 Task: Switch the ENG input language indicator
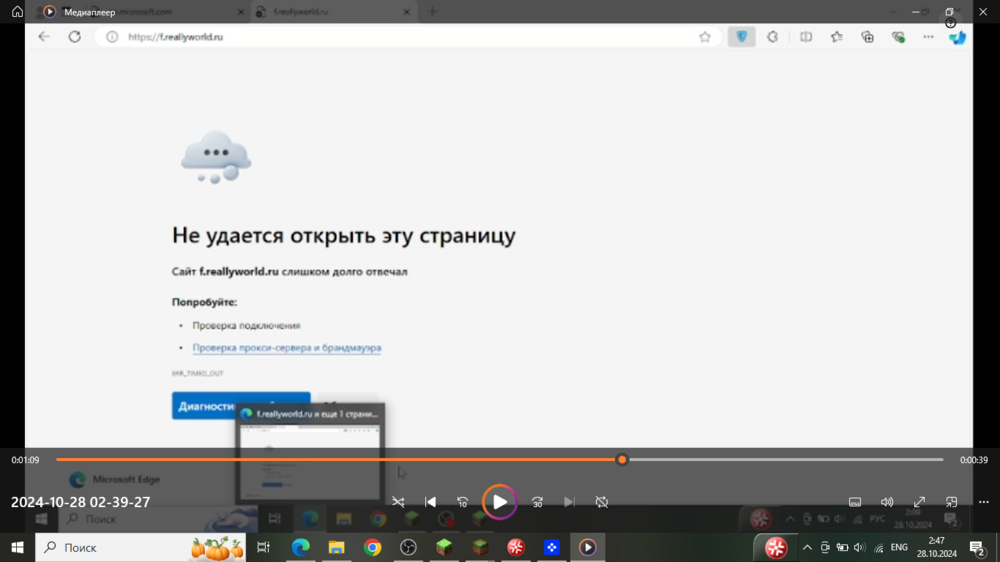pyautogui.click(x=899, y=547)
